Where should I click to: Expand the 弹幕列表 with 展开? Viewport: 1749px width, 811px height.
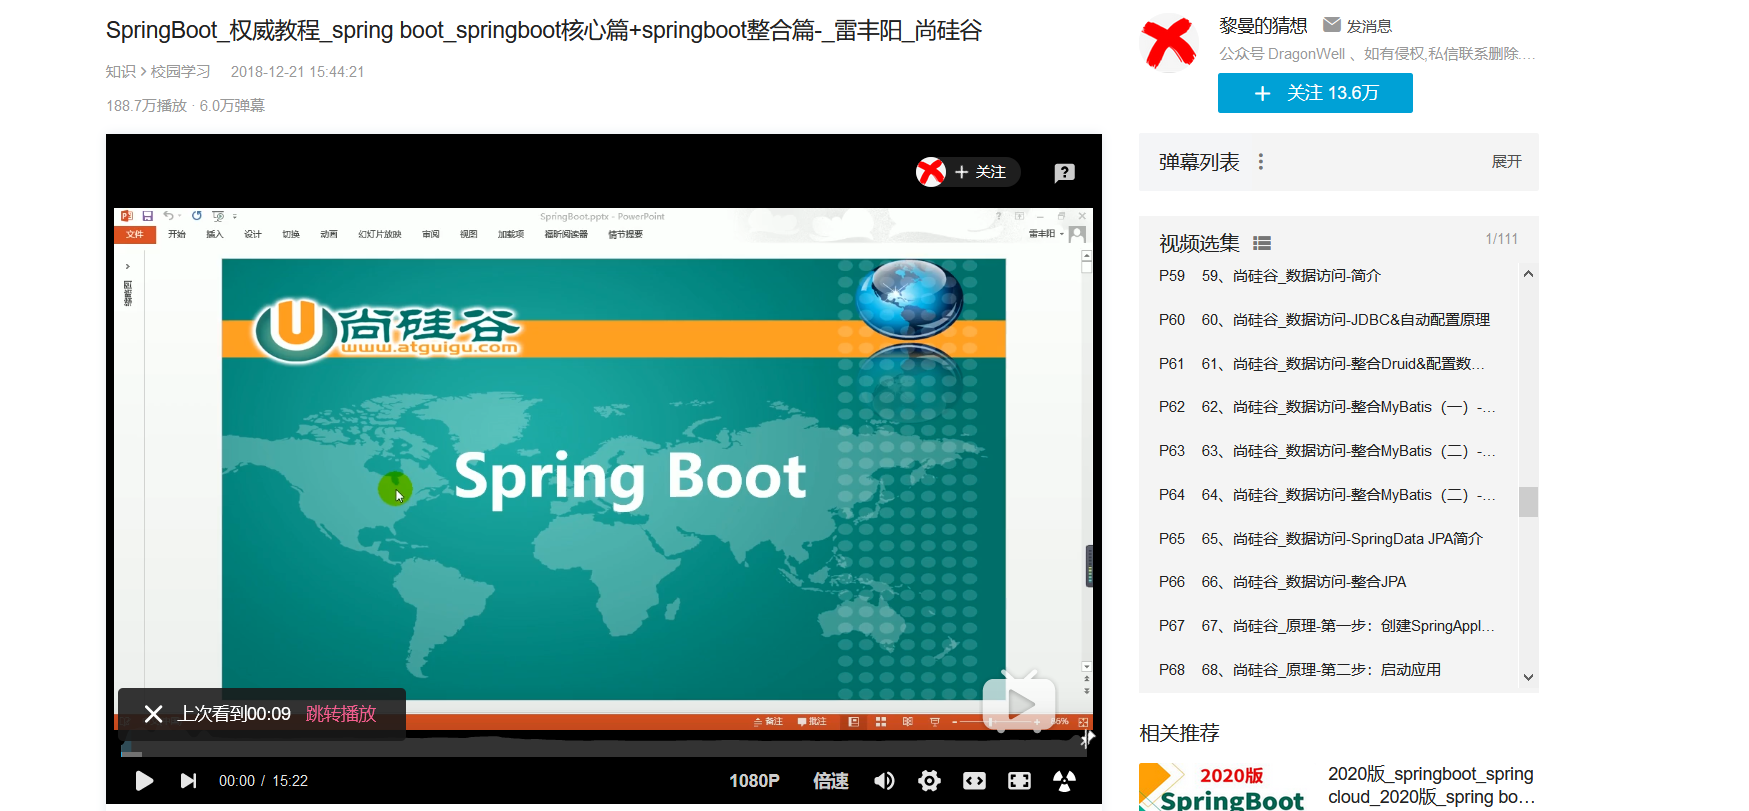coord(1506,162)
